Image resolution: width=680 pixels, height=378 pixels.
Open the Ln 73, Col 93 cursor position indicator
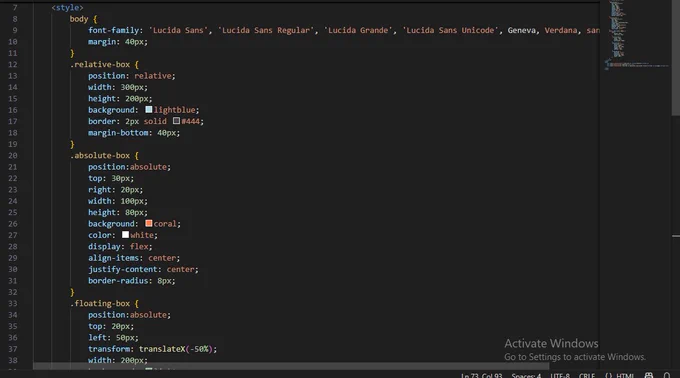(481, 375)
